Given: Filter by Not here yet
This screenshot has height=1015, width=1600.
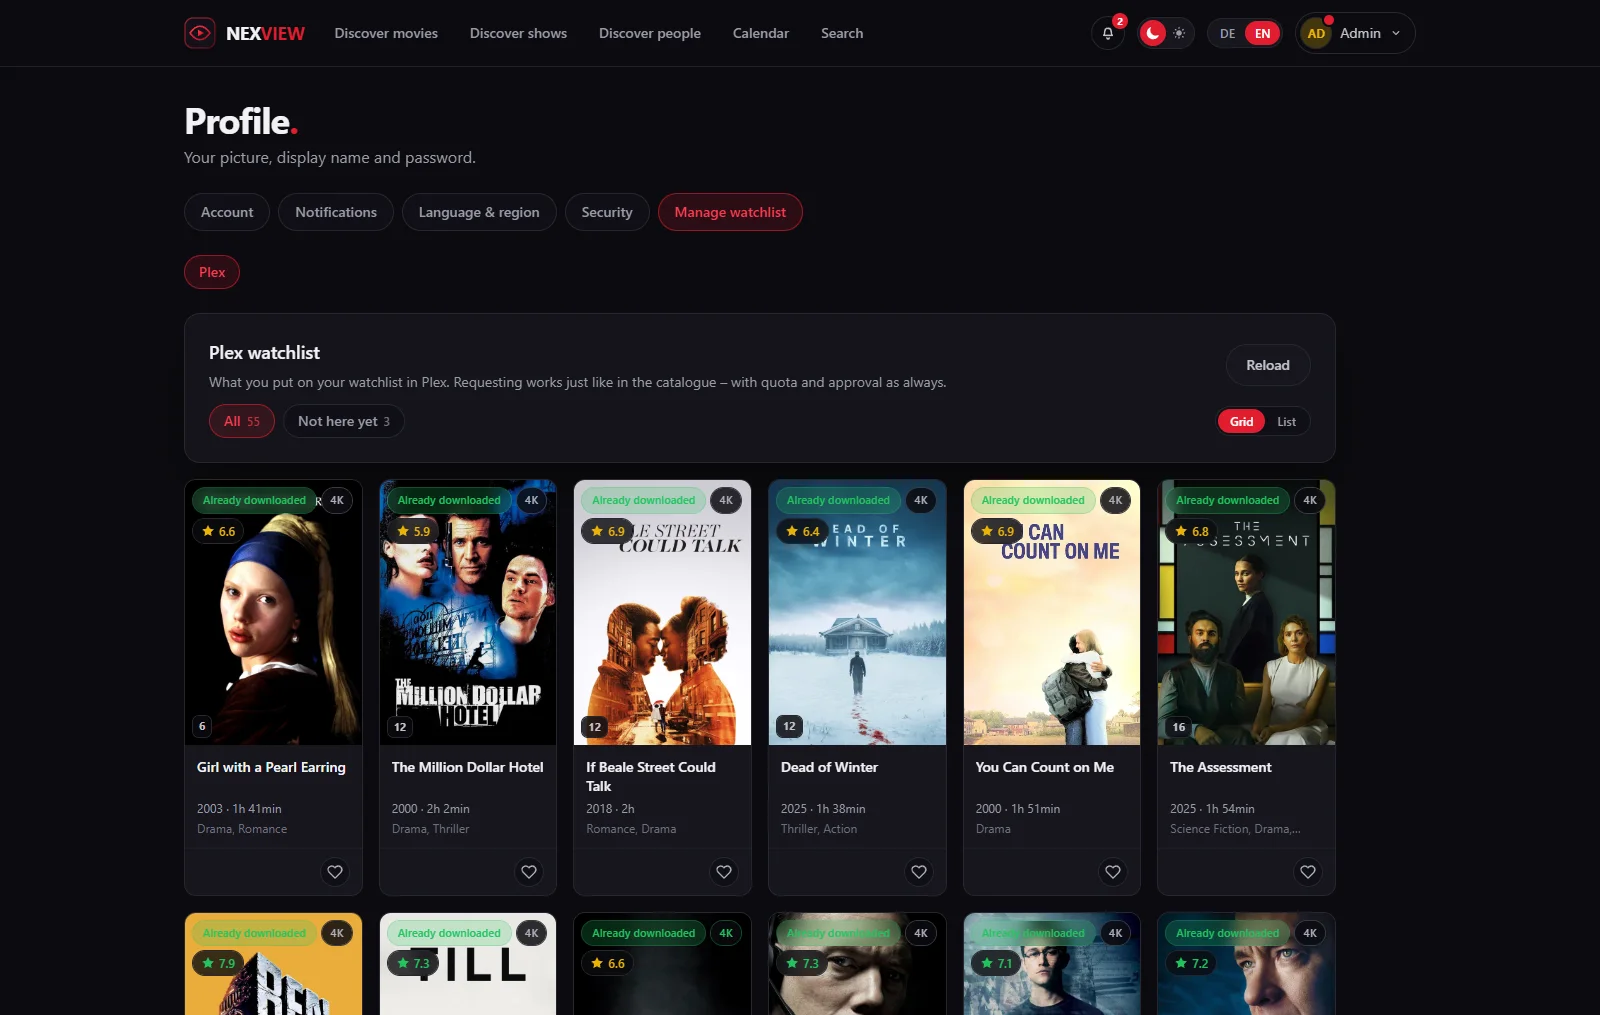Looking at the screenshot, I should (x=344, y=421).
